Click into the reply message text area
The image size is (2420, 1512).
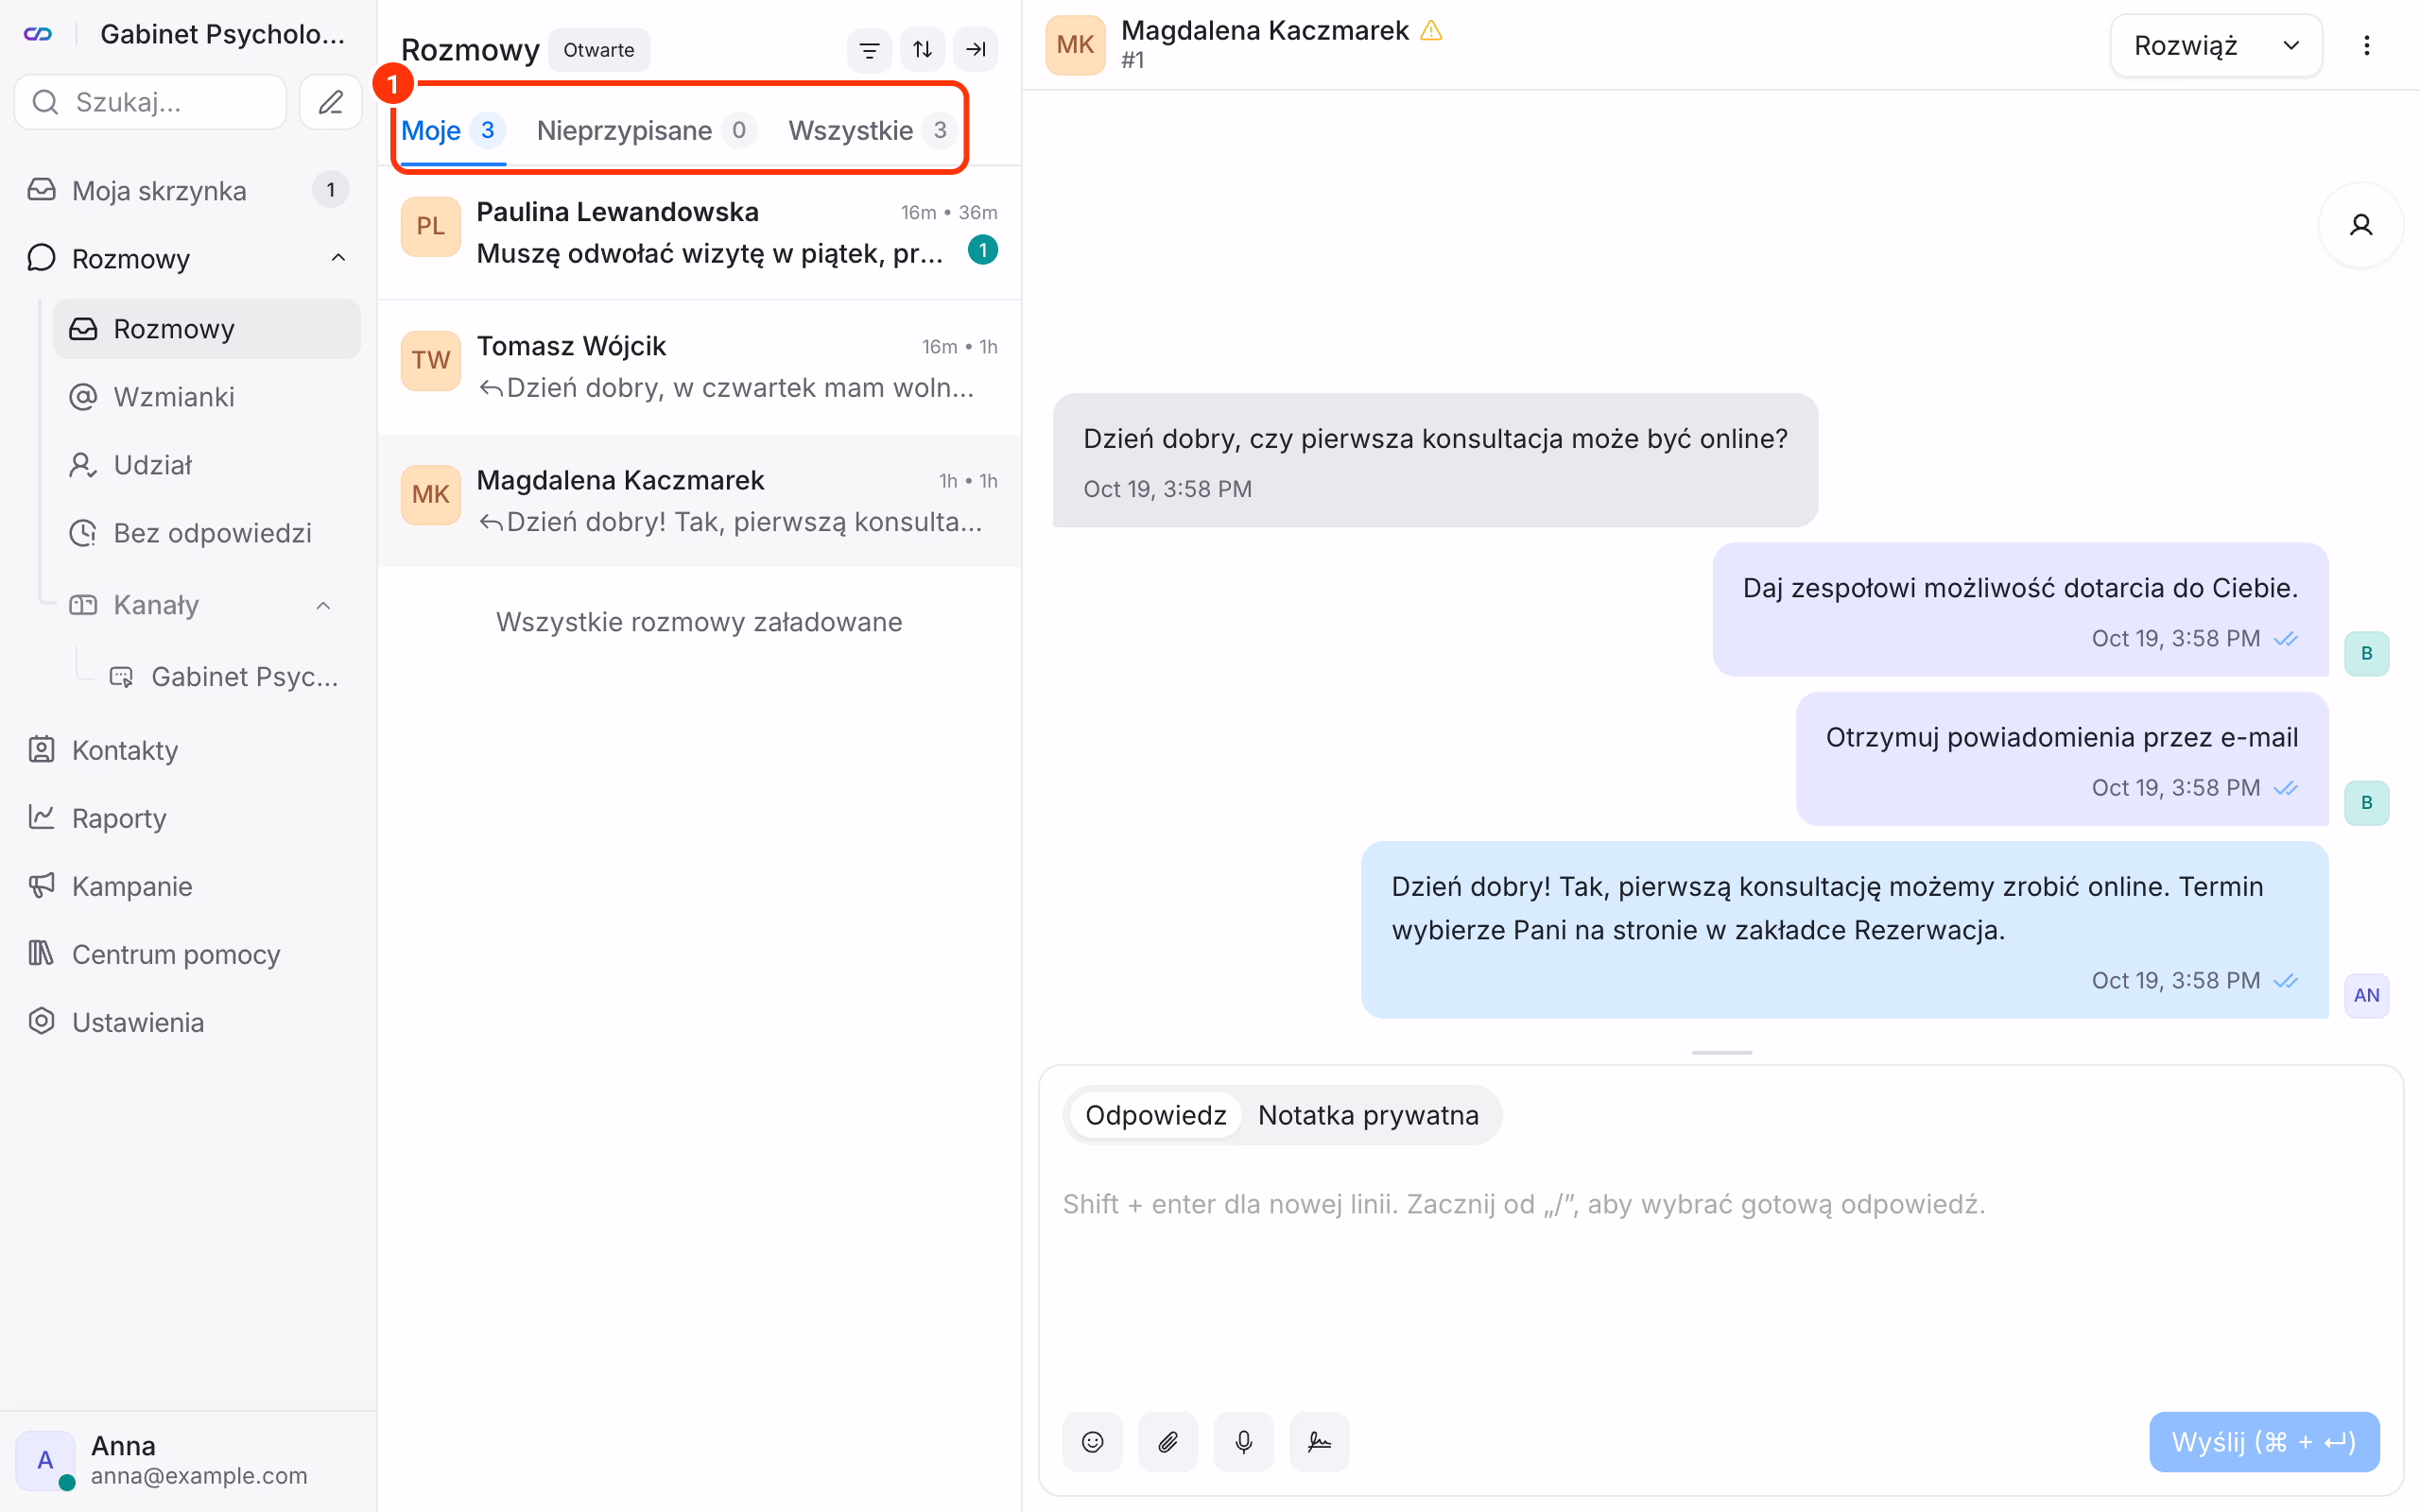point(1720,1280)
